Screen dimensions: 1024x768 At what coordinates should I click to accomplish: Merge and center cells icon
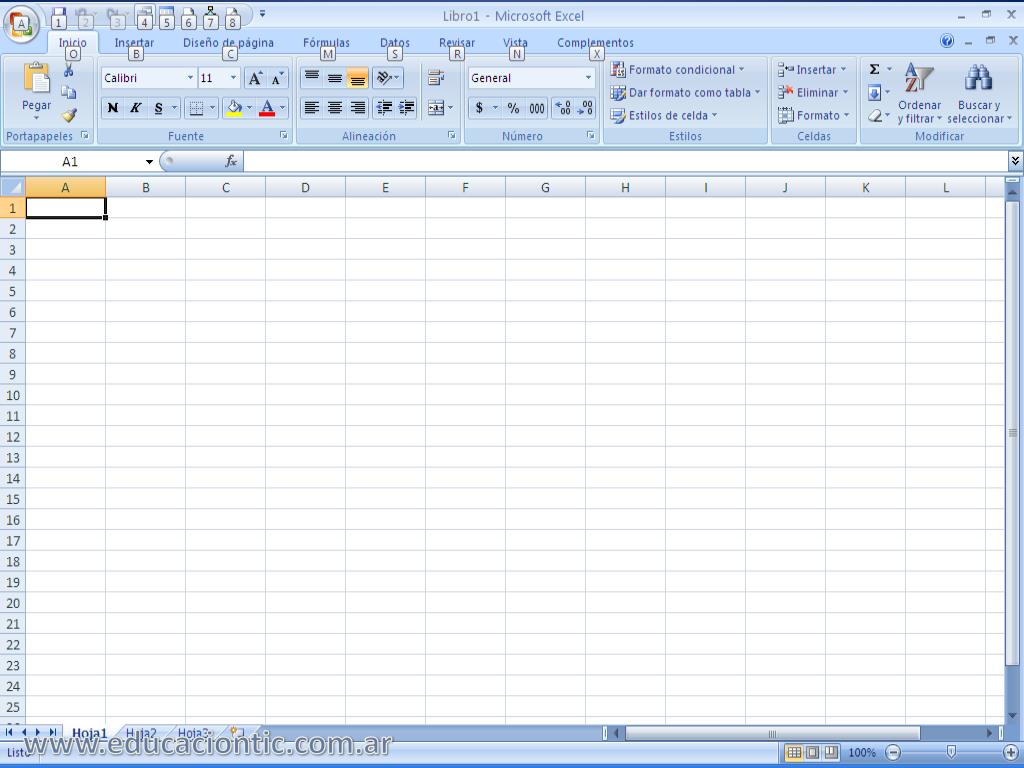click(x=436, y=108)
